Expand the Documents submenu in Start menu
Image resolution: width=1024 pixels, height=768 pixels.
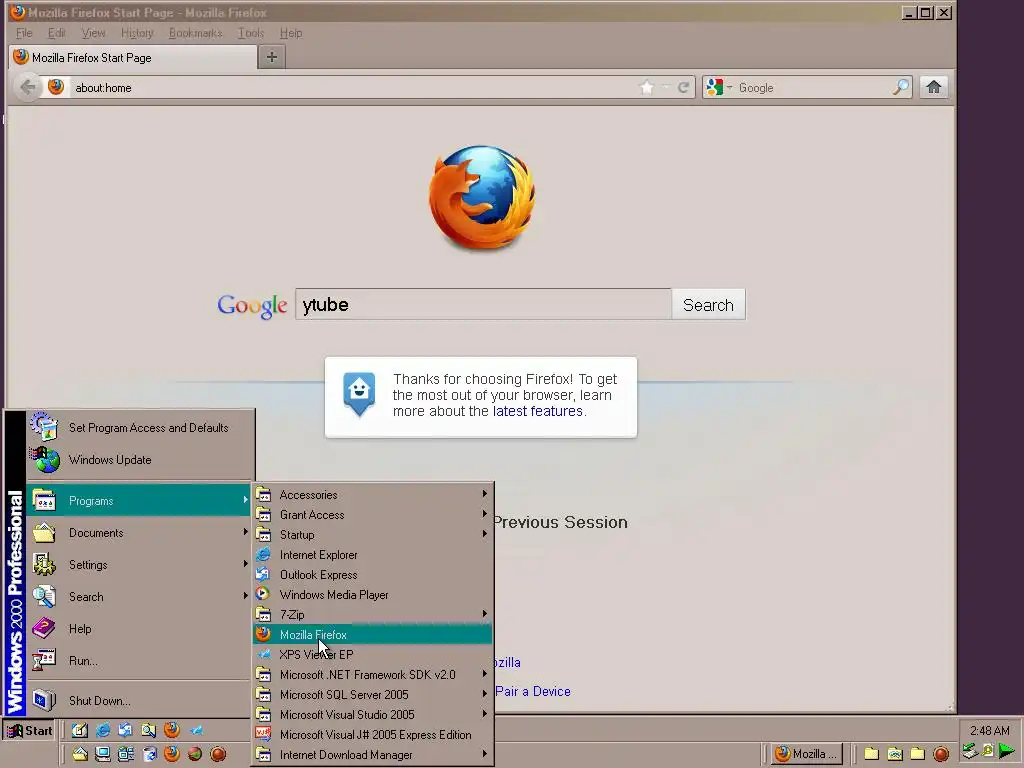139,533
